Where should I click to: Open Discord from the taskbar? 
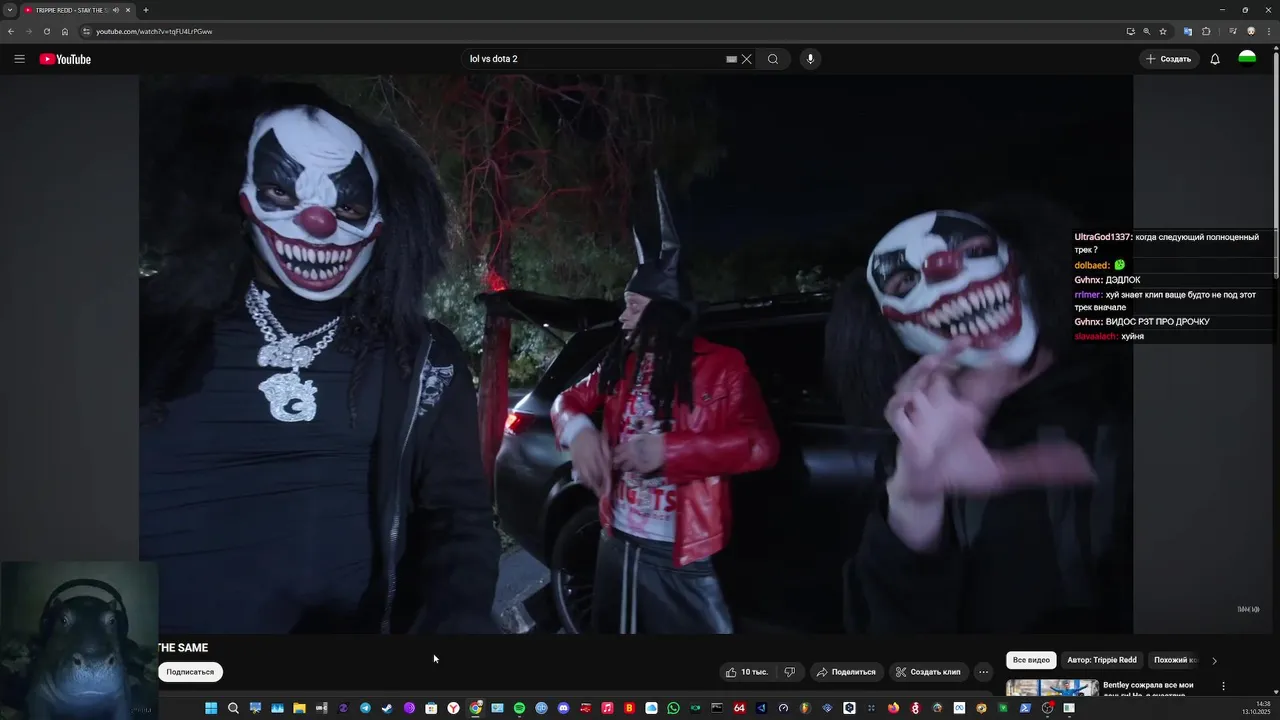(x=563, y=708)
